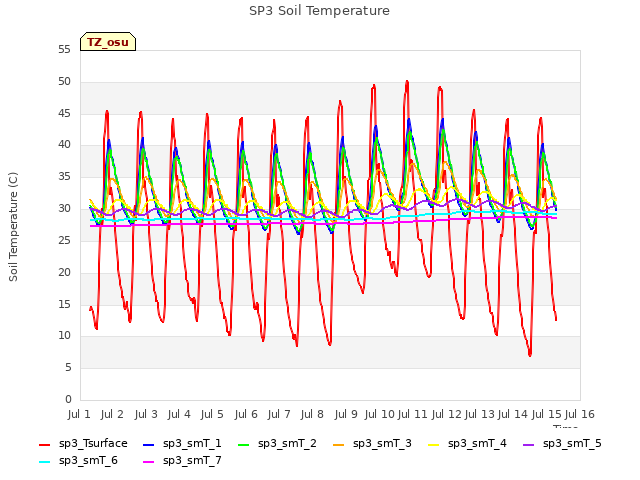
Task: Click purple swatch beside sp3_smT_5
Action: click(x=529, y=444)
